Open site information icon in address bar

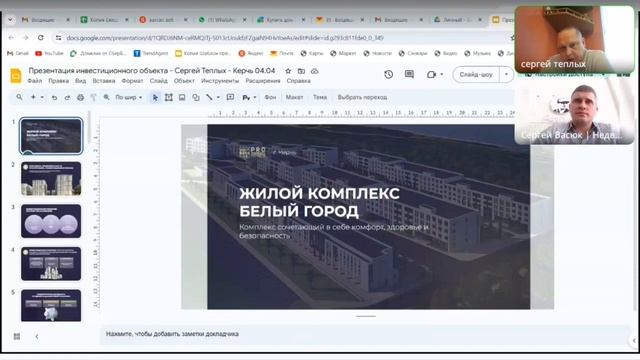coord(58,38)
